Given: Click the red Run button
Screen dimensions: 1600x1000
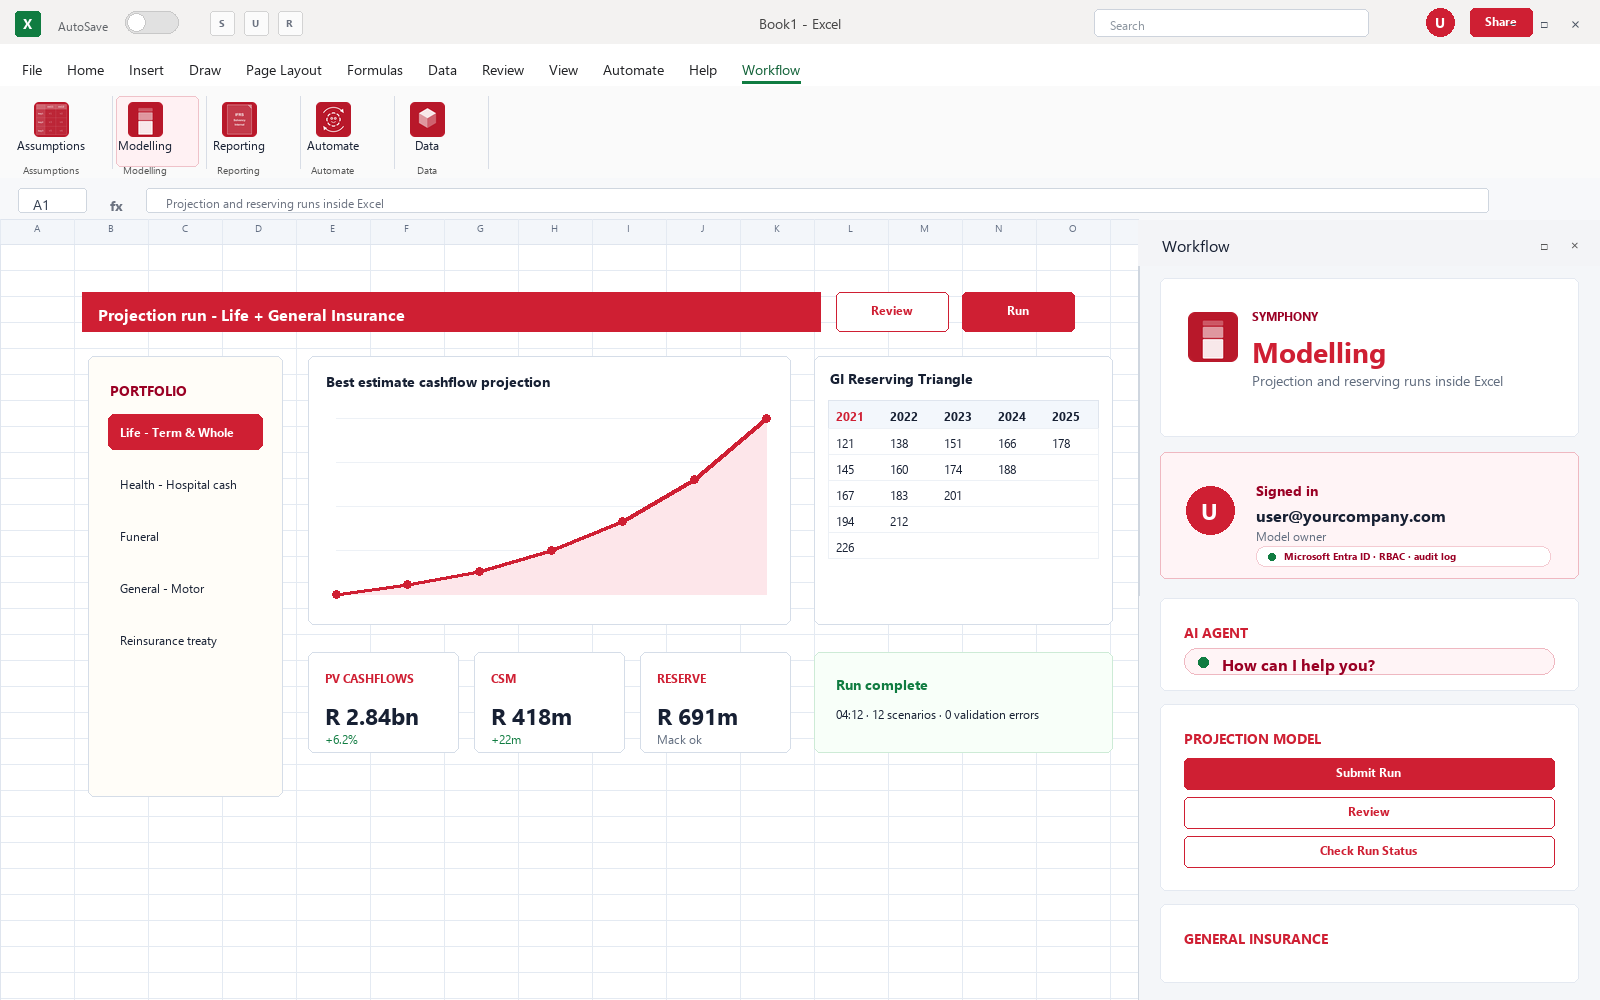Looking at the screenshot, I should [1018, 312].
